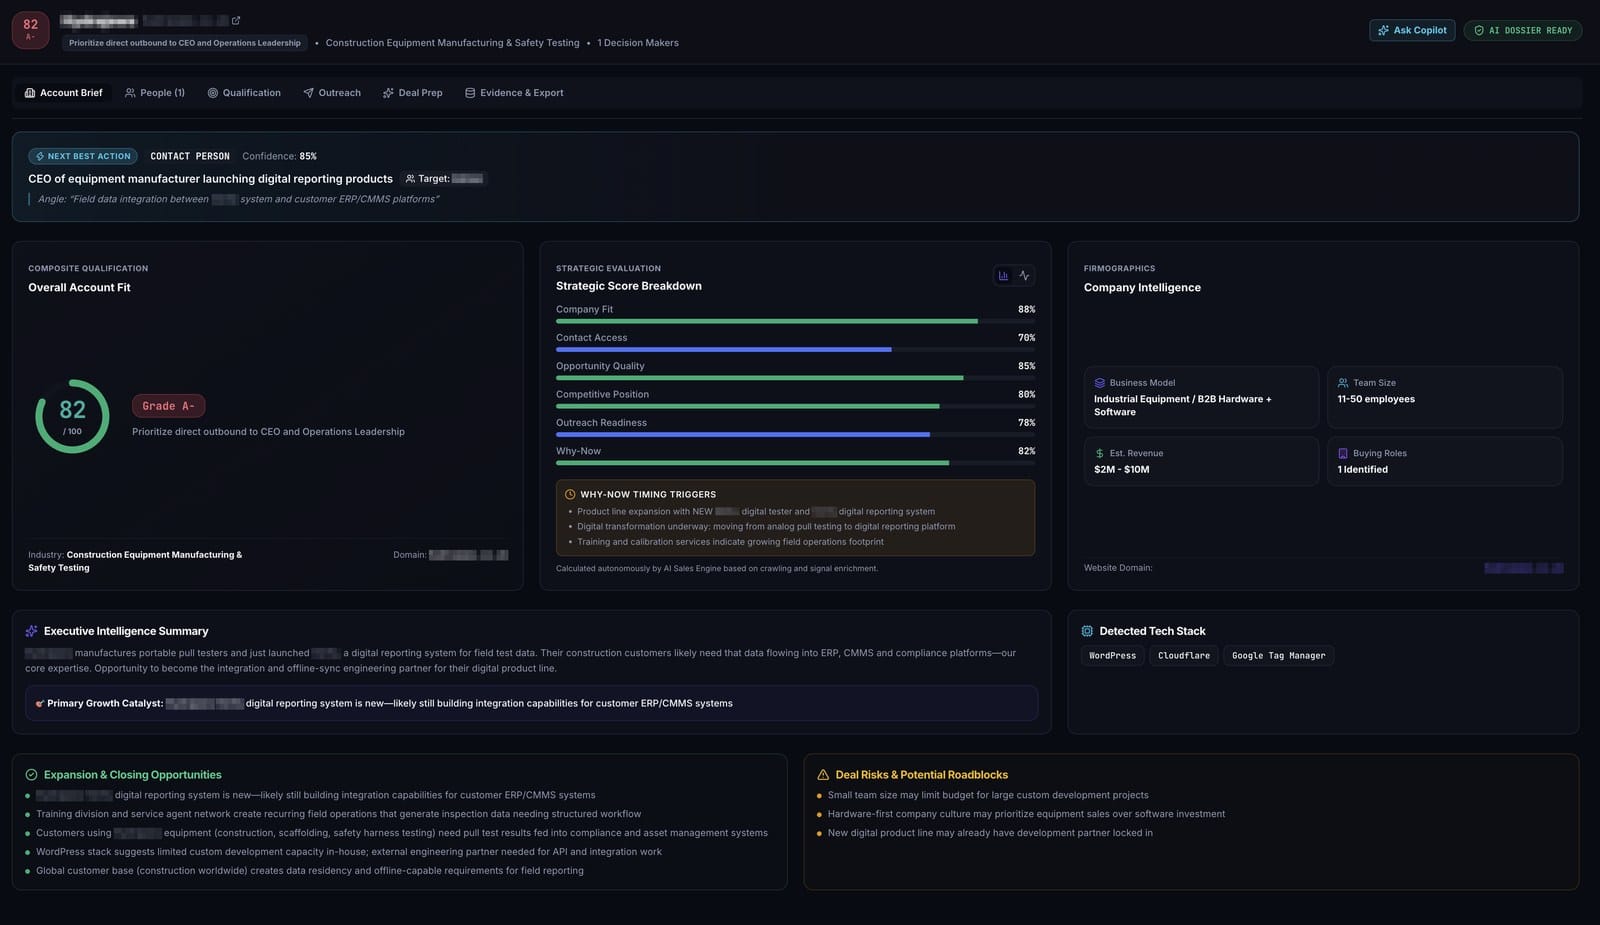Image resolution: width=1600 pixels, height=925 pixels.
Task: Click the 'Digital transformation underway' trigger line
Action: pyautogui.click(x=766, y=526)
